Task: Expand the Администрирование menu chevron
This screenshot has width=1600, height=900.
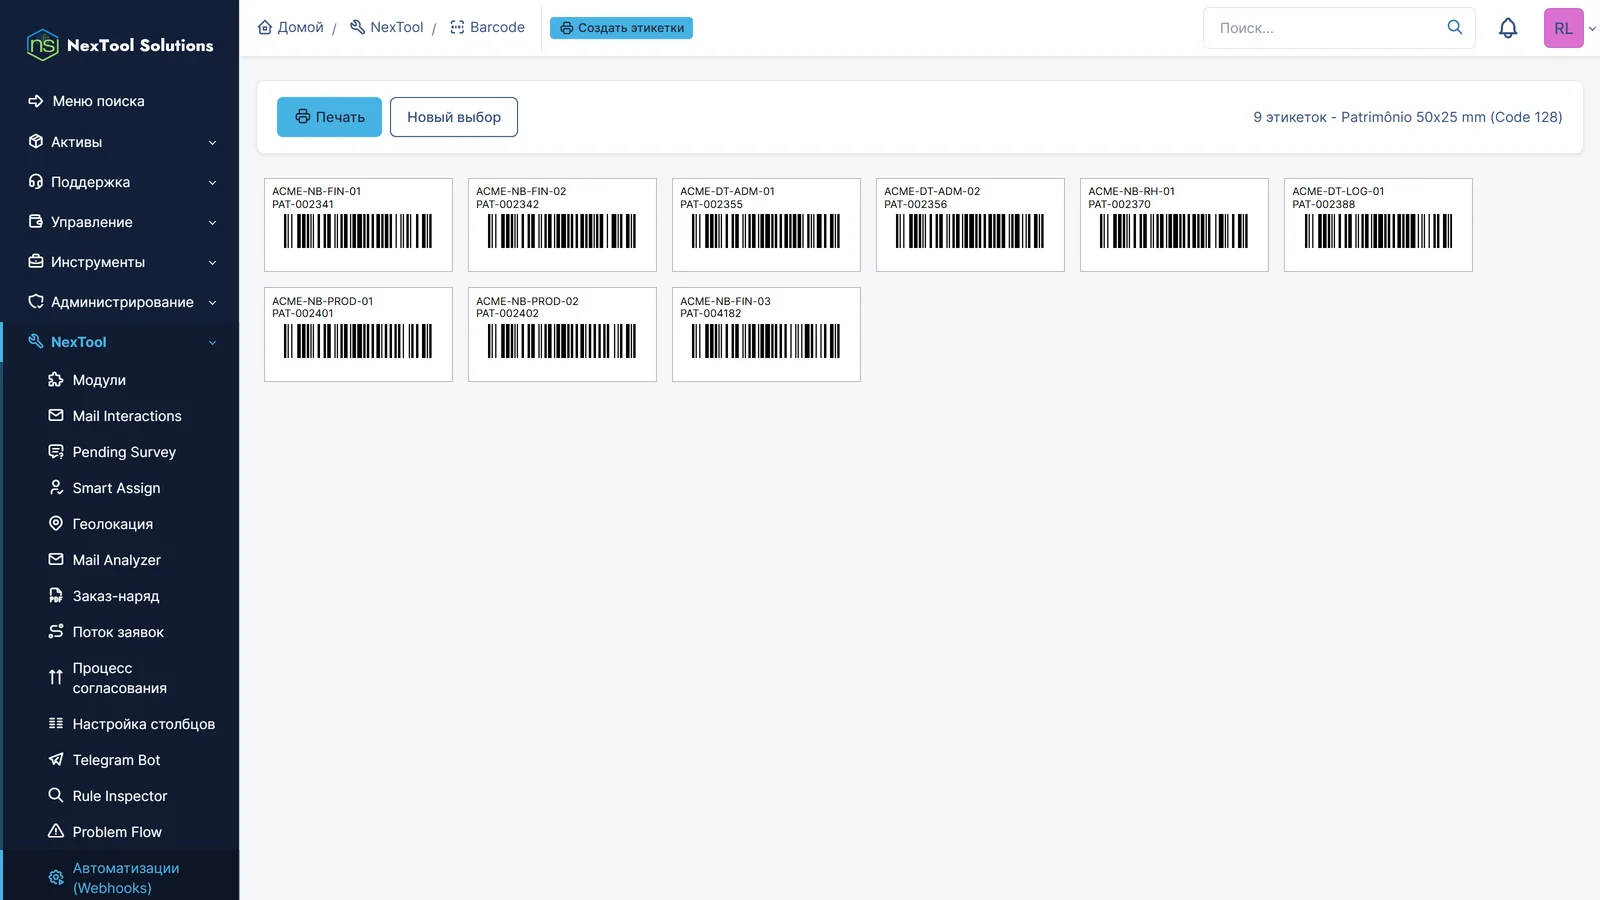Action: pyautogui.click(x=212, y=303)
